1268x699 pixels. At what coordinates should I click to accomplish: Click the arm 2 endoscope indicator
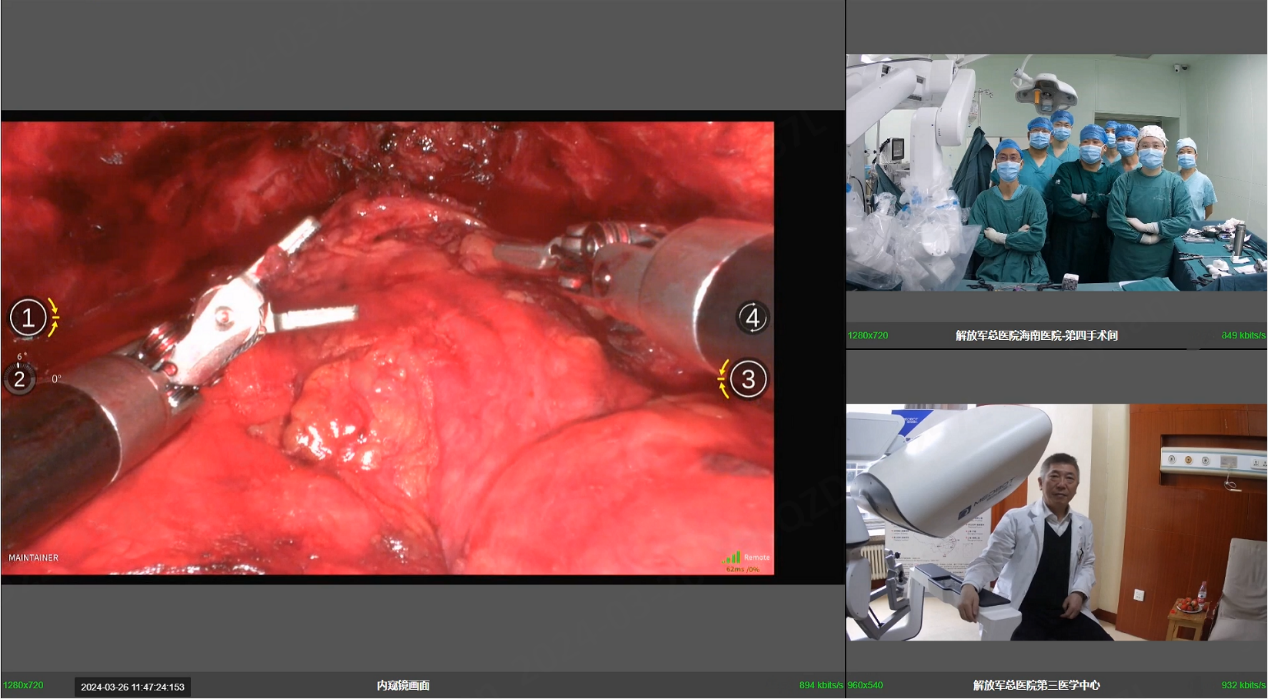tap(18, 378)
